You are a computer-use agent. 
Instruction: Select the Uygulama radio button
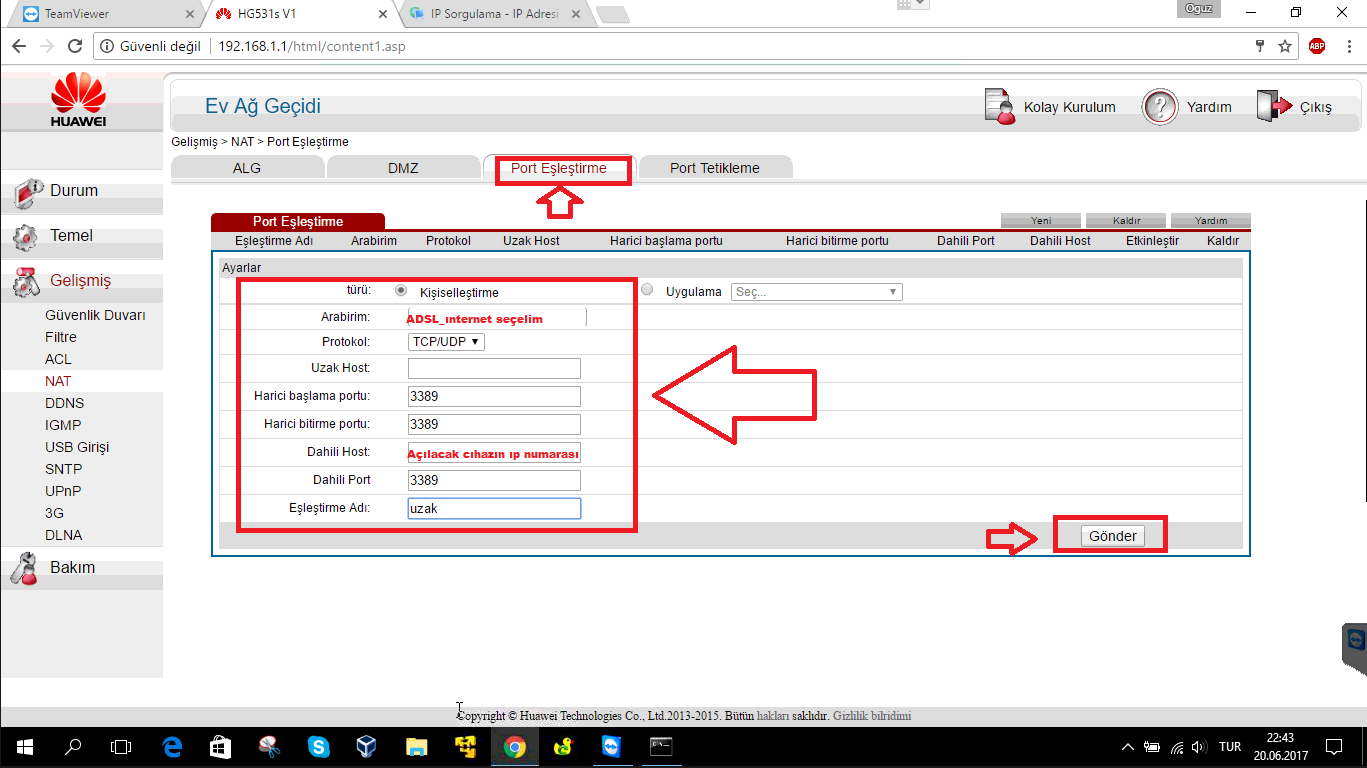[647, 290]
